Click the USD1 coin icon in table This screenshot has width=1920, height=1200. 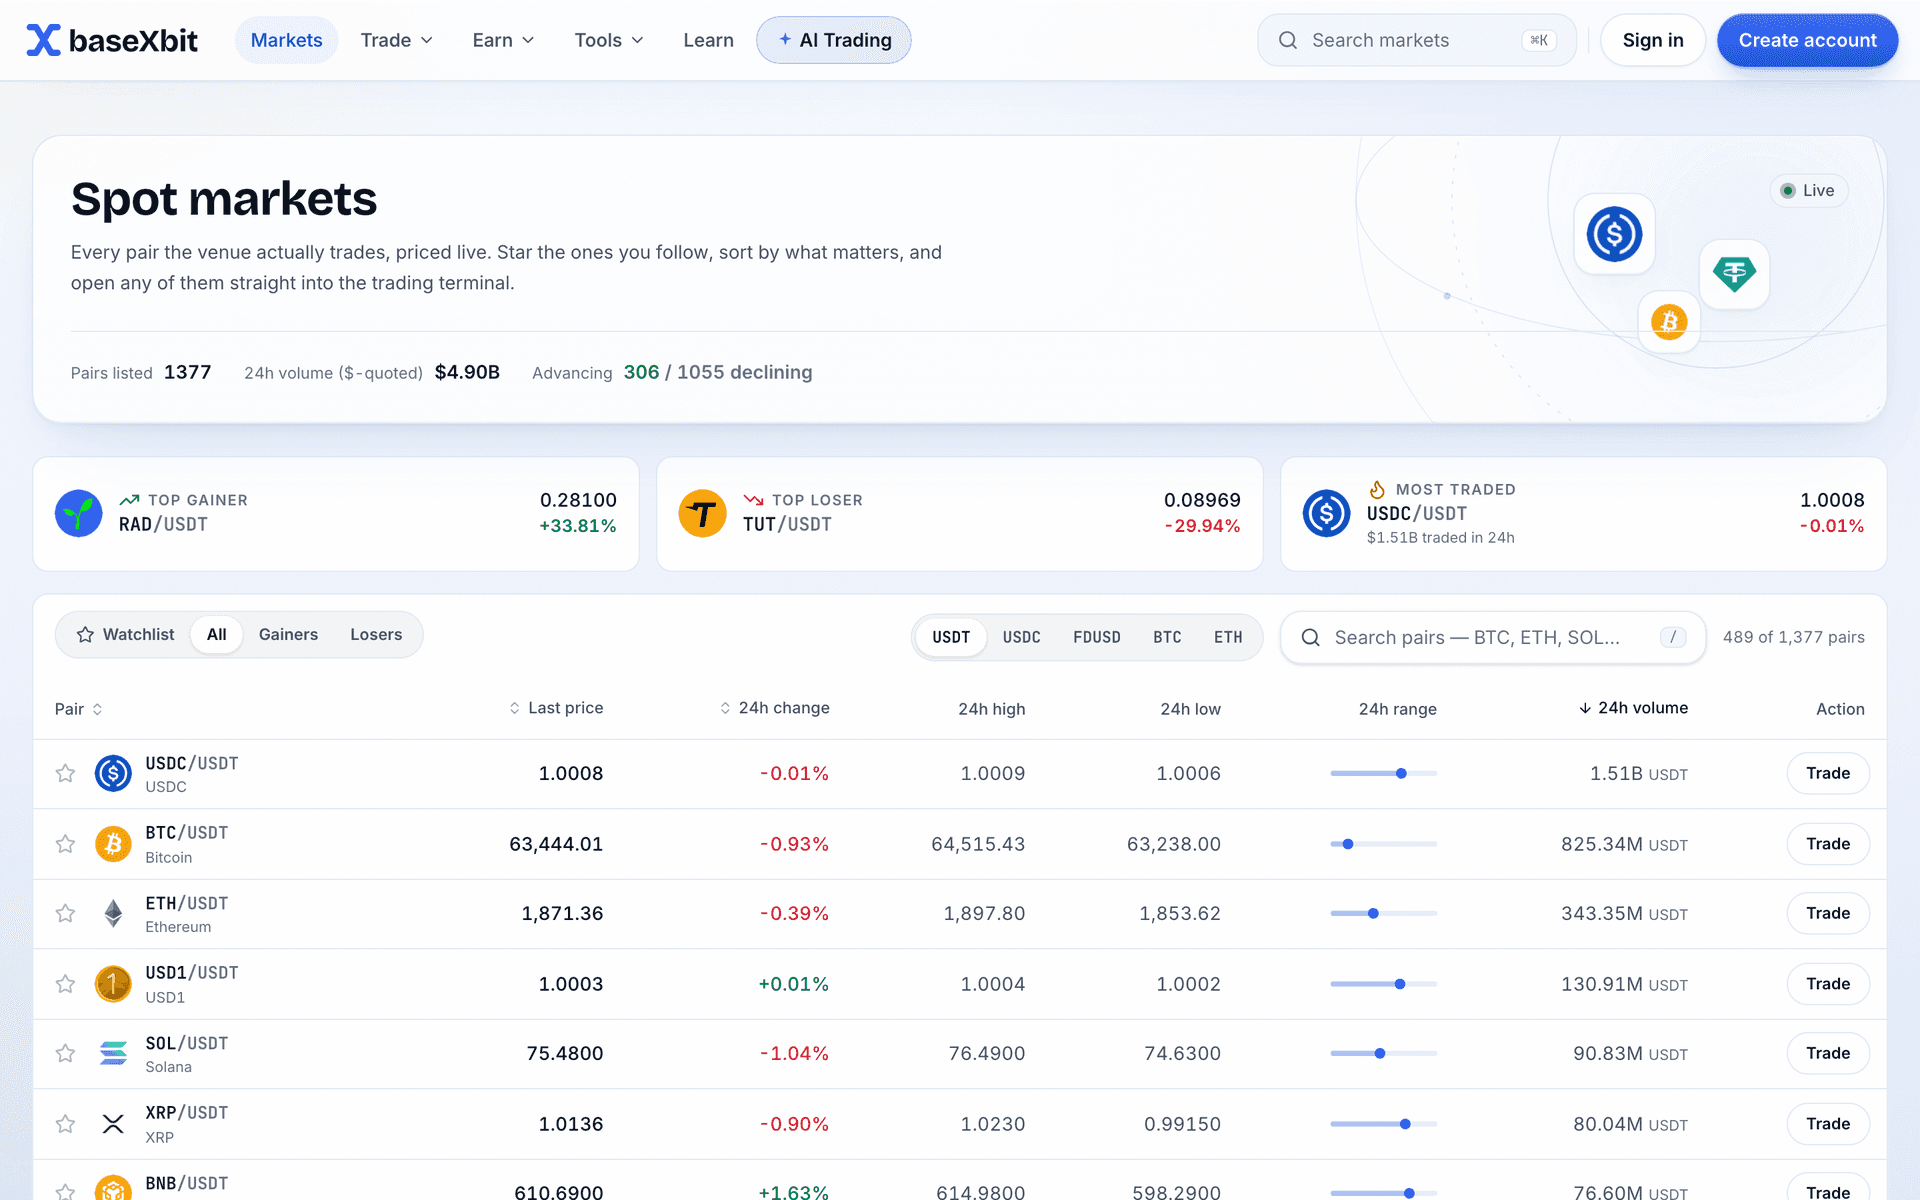(x=113, y=984)
